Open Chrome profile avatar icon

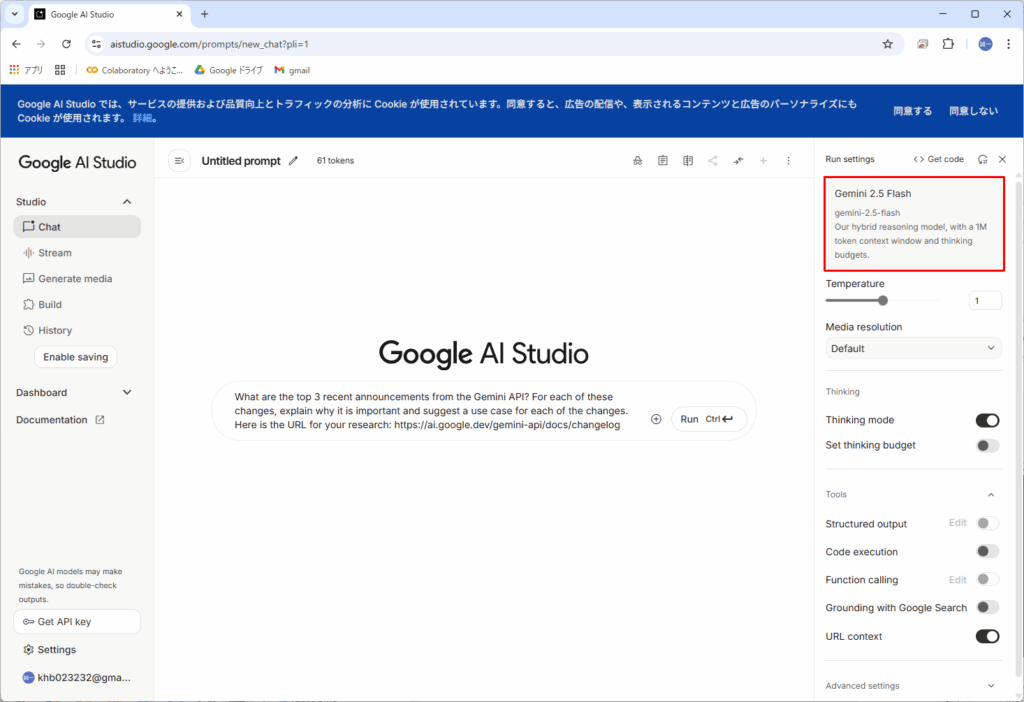click(985, 44)
